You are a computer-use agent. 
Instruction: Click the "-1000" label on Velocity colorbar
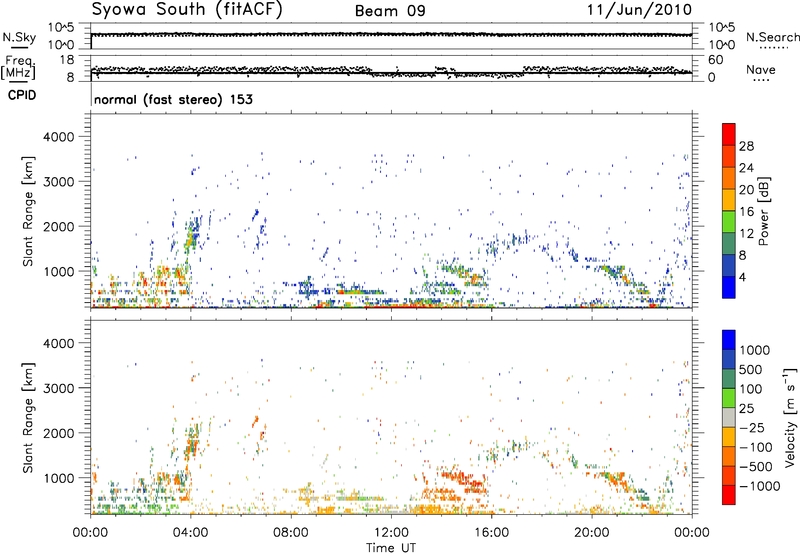pyautogui.click(x=759, y=486)
